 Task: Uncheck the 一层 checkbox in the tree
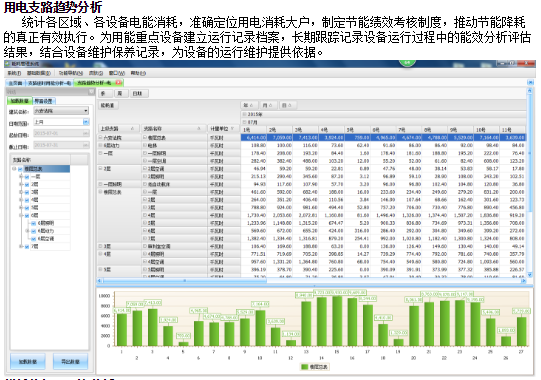(27, 177)
